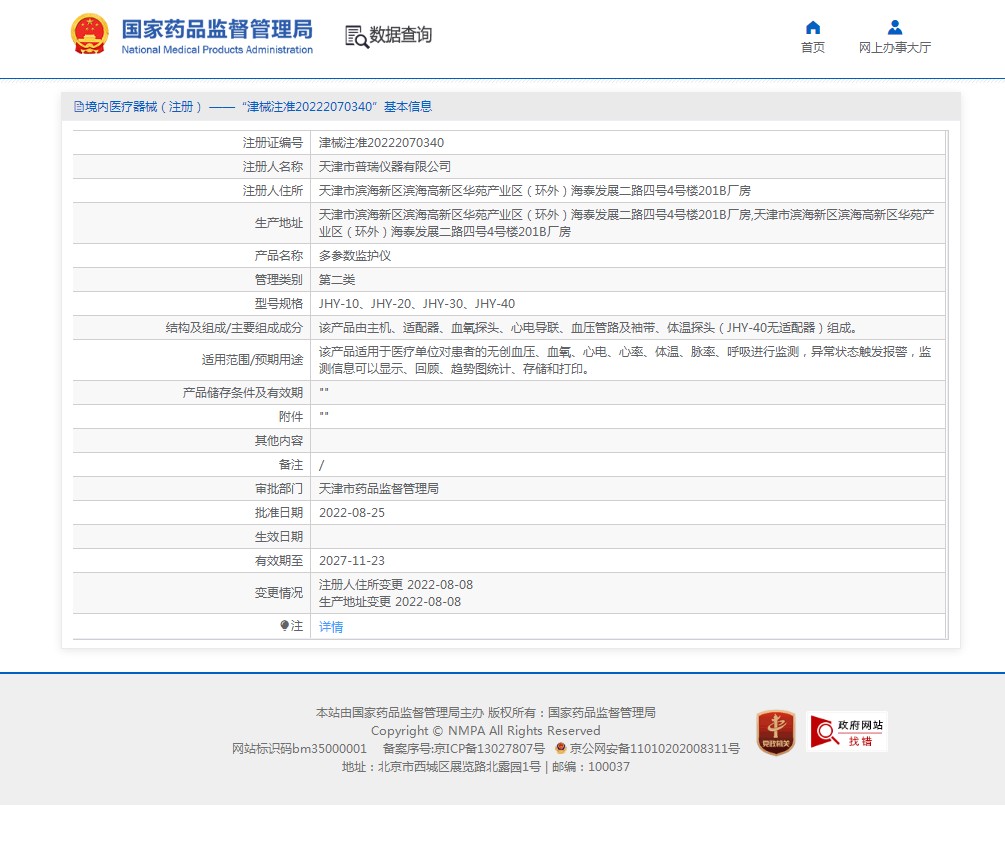Click the 党政机关 red badge icon

[776, 732]
